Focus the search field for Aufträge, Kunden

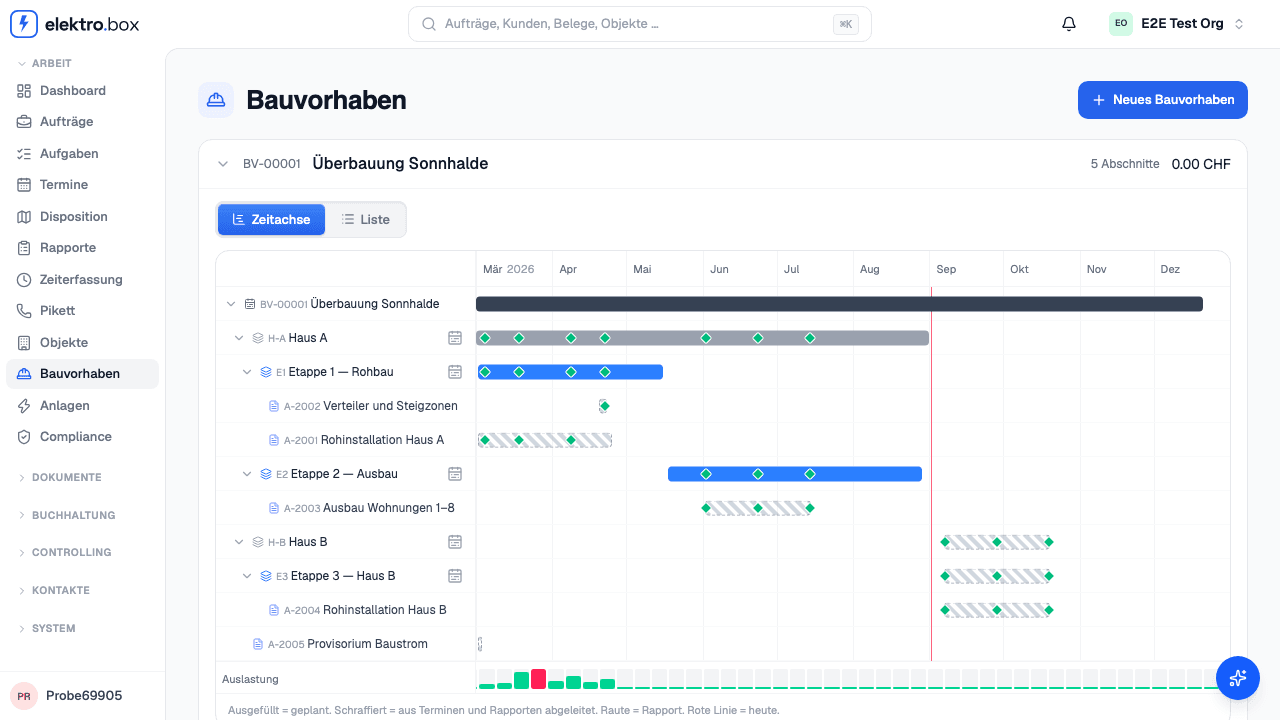(640, 24)
